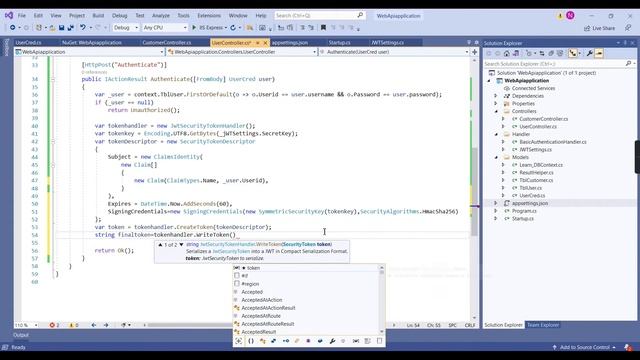Click the editor vertical scrollbar thumb

(x=474, y=192)
